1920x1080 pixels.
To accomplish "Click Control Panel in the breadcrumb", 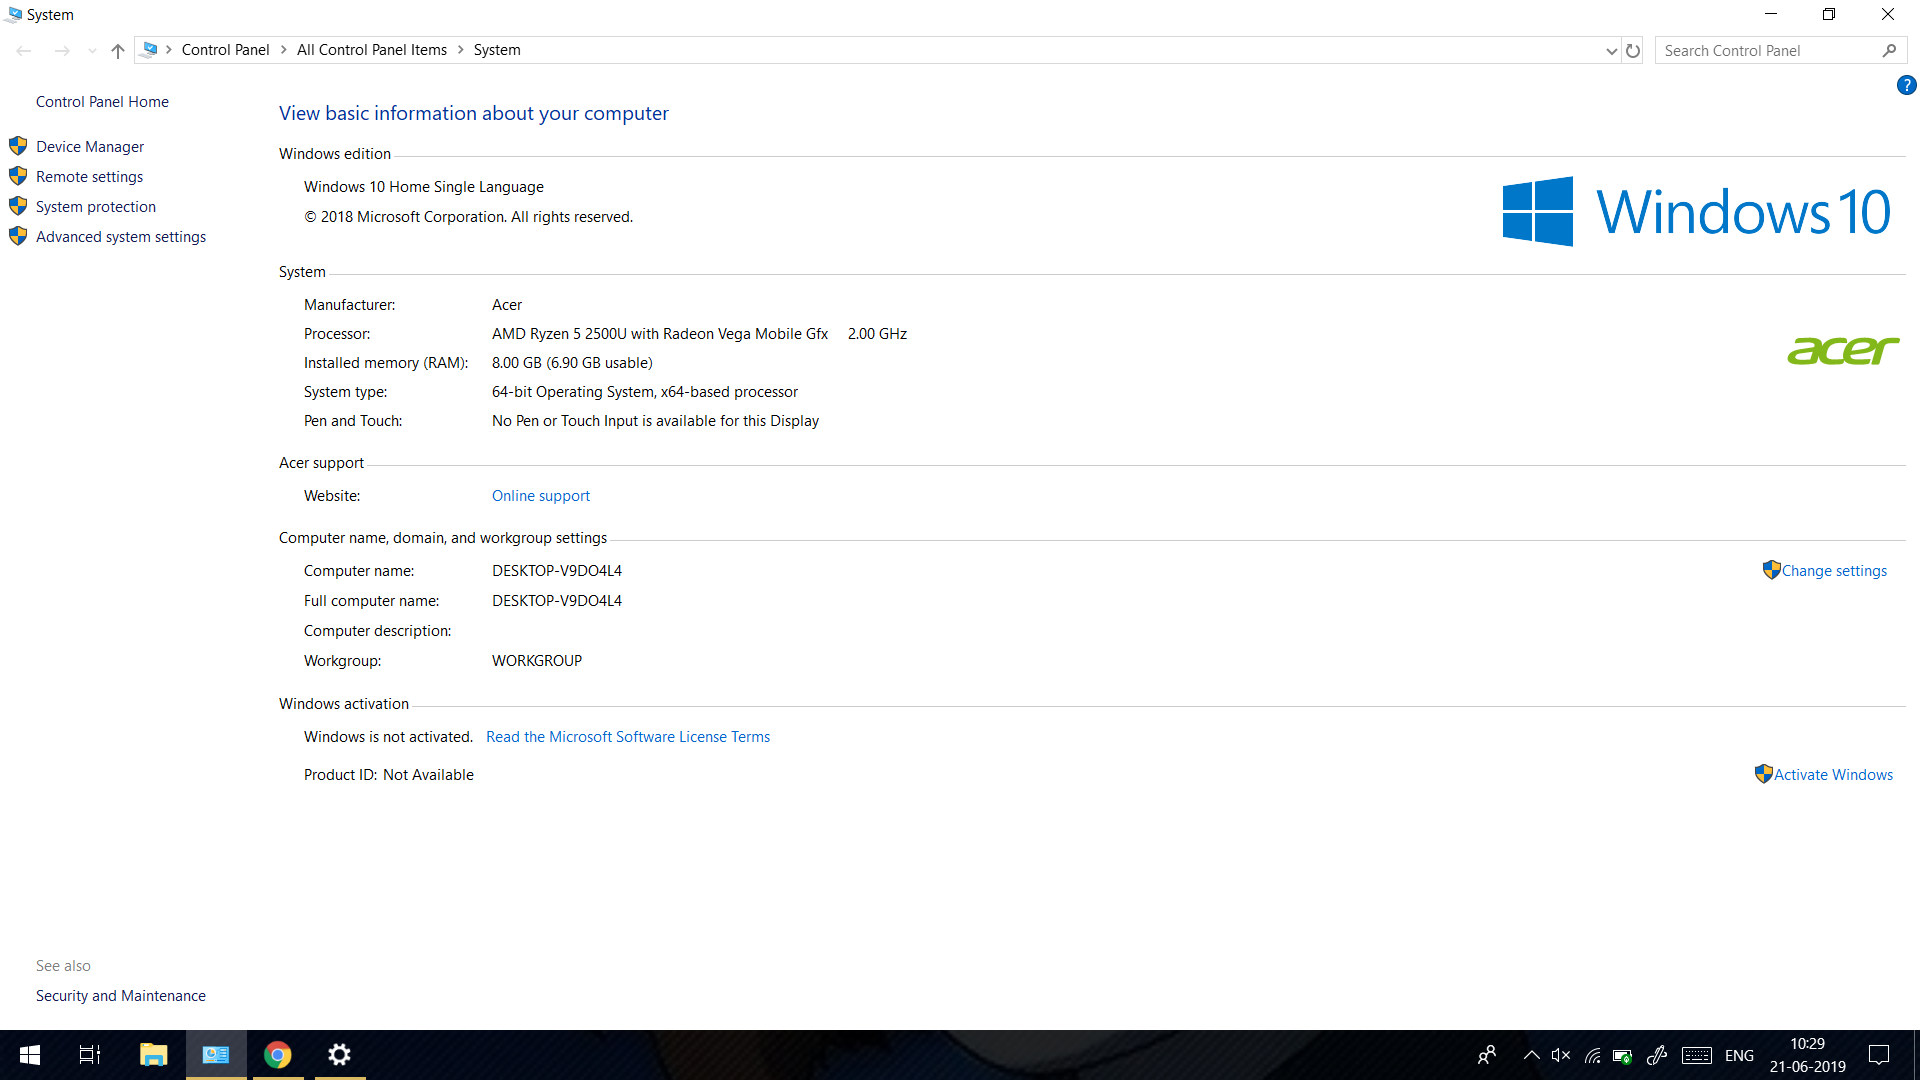I will click(x=225, y=50).
